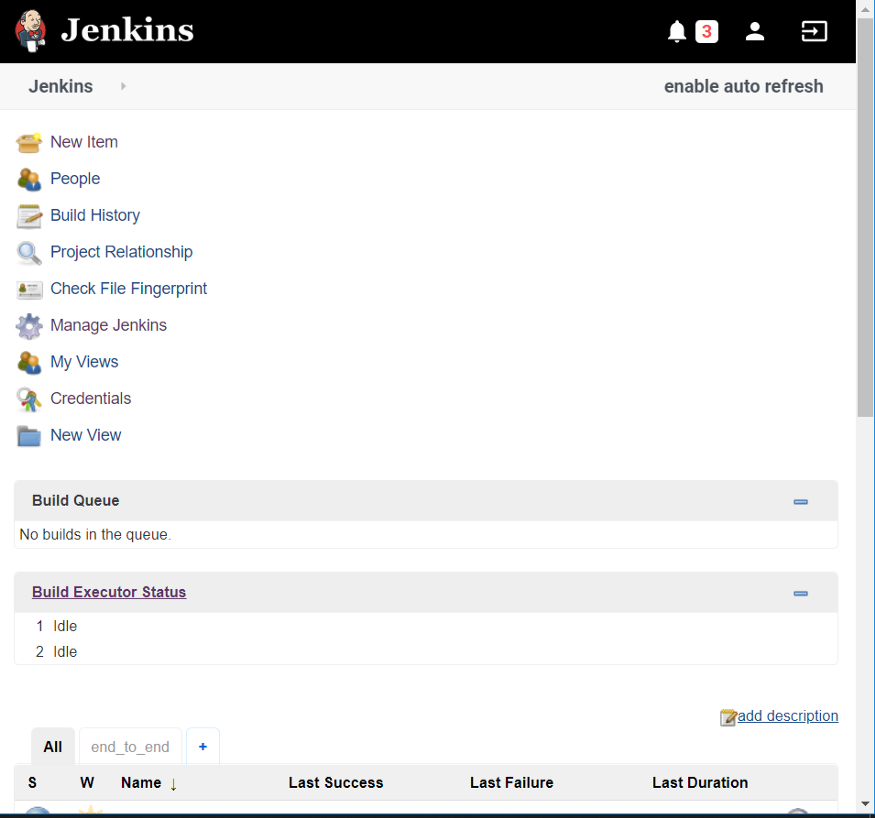Click the add description link
Viewport: 875px width, 818px height.
point(787,716)
